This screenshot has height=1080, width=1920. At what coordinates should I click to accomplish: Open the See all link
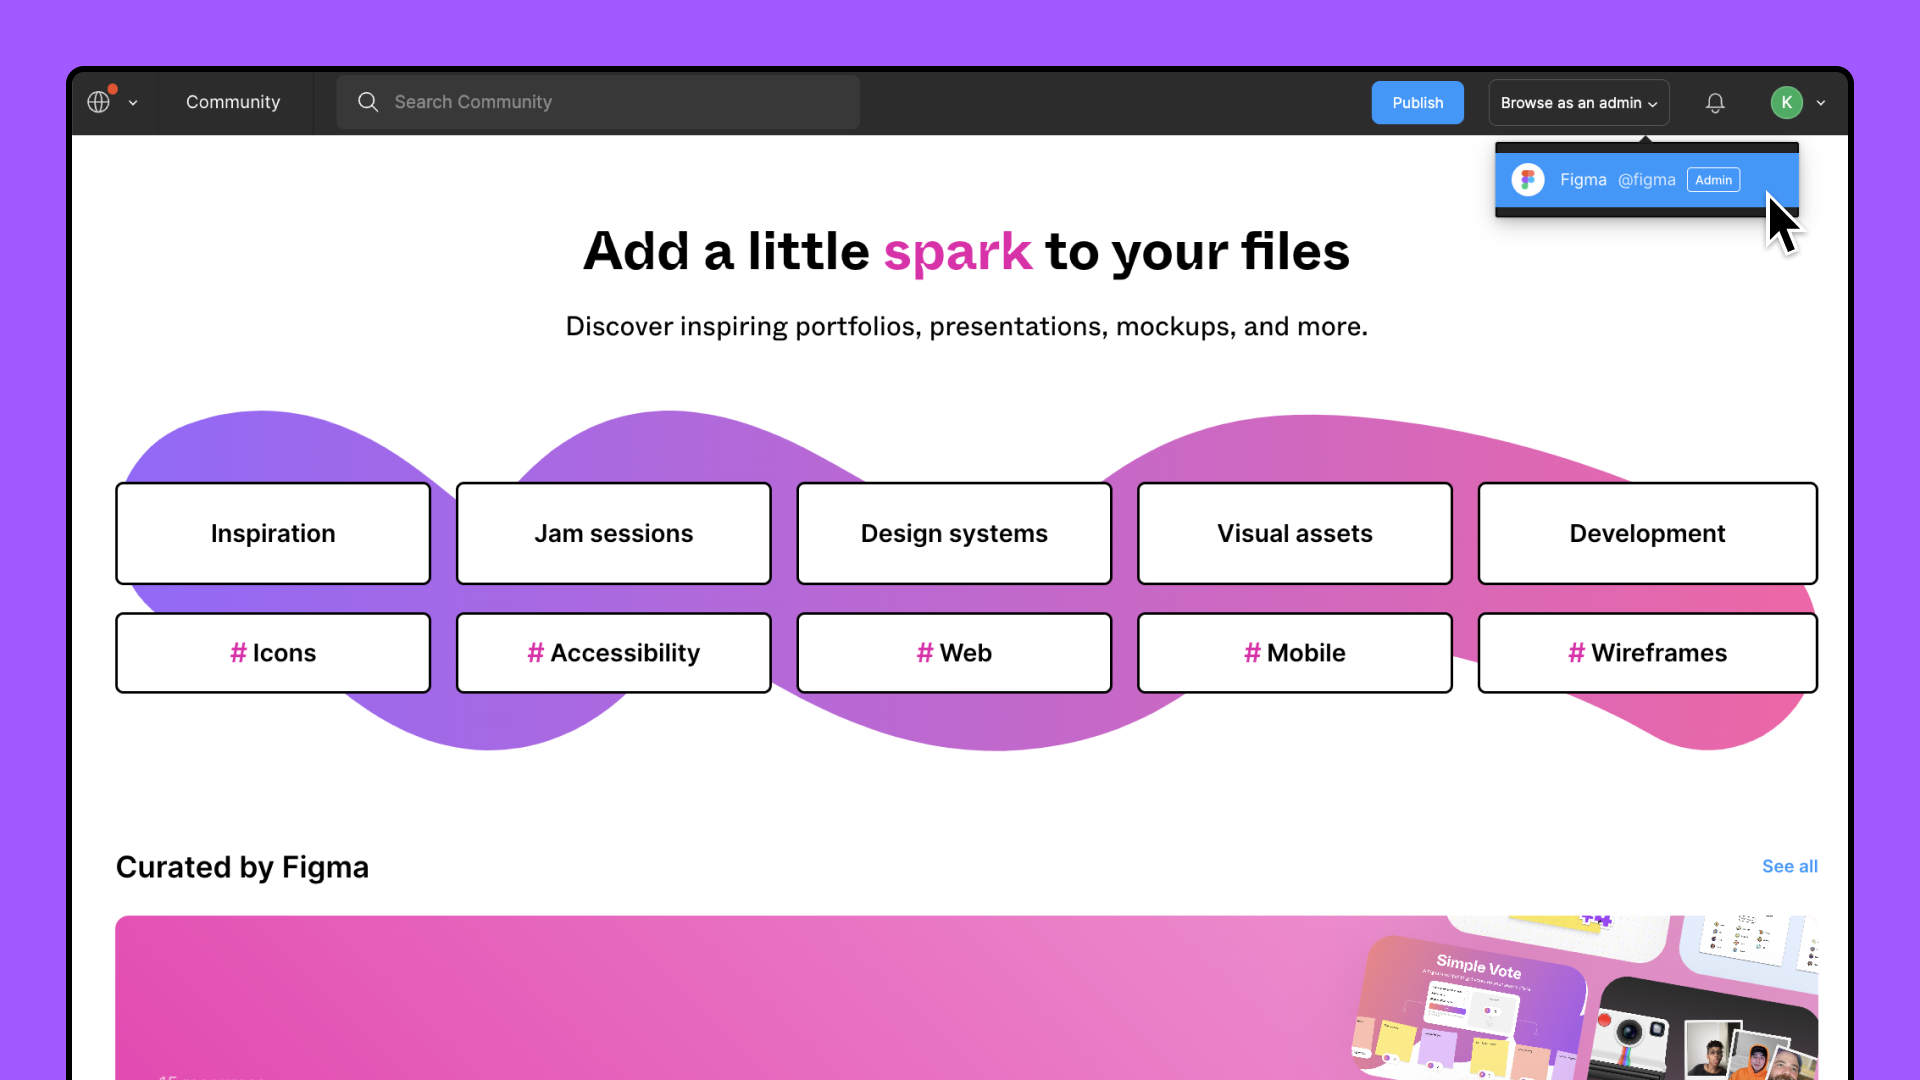(1789, 866)
